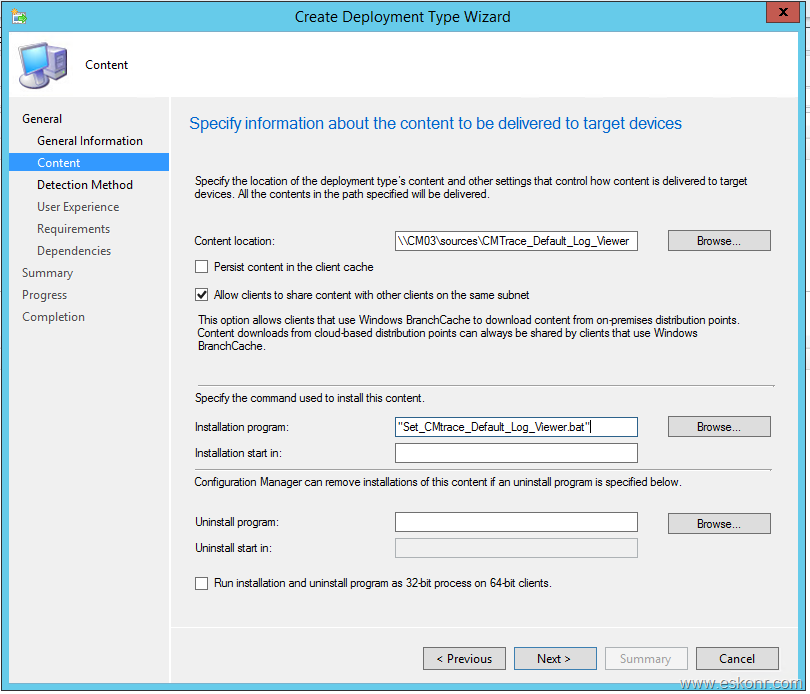Browse for the uninstall program
The width and height of the screenshot is (810, 694).
[x=719, y=524]
